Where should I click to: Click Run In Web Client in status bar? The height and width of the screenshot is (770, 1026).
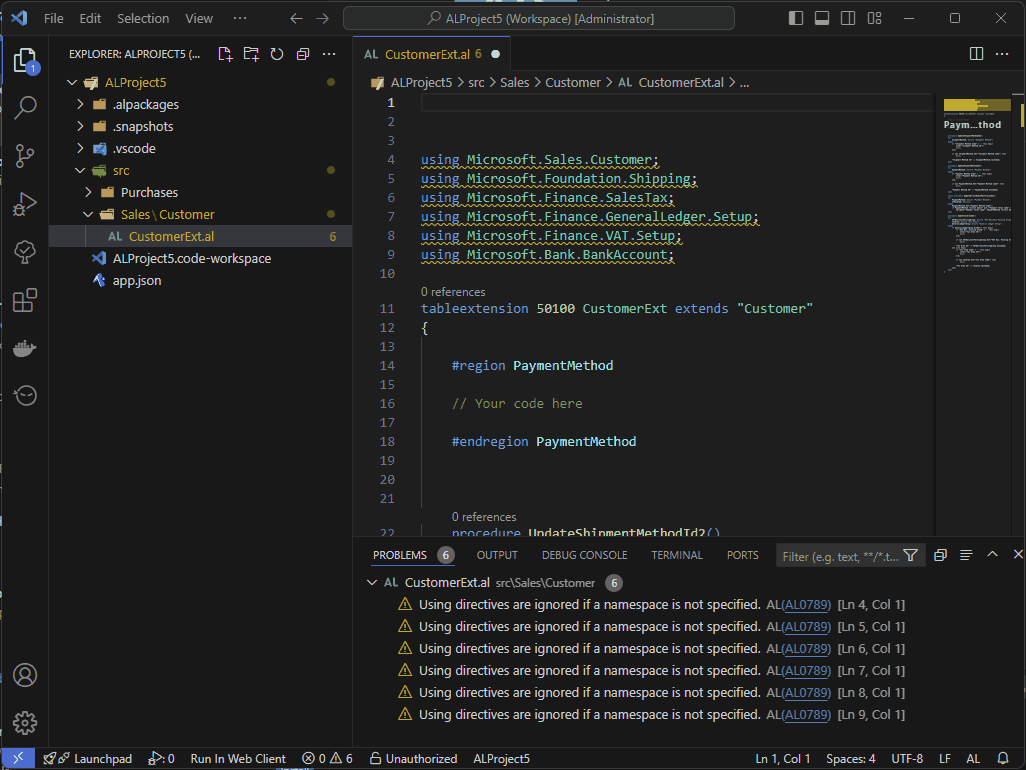click(x=238, y=759)
